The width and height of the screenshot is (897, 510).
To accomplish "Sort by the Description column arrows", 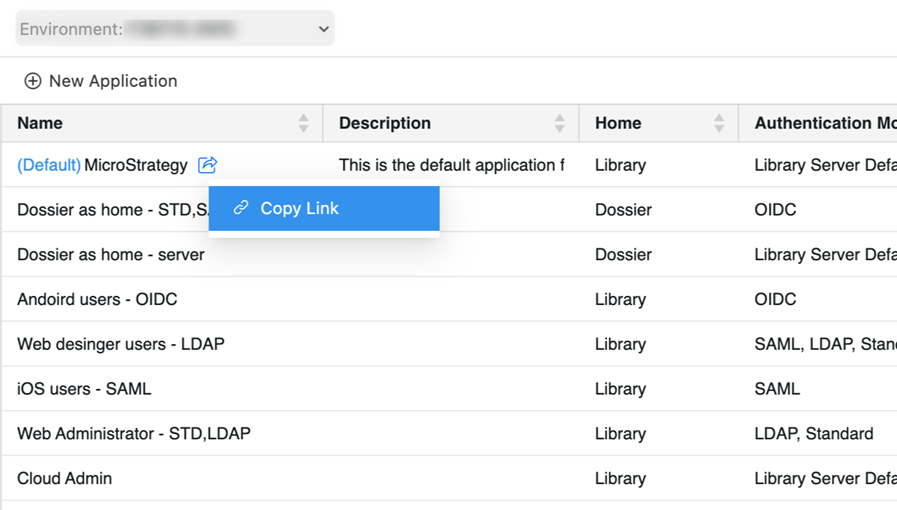I will click(x=559, y=123).
